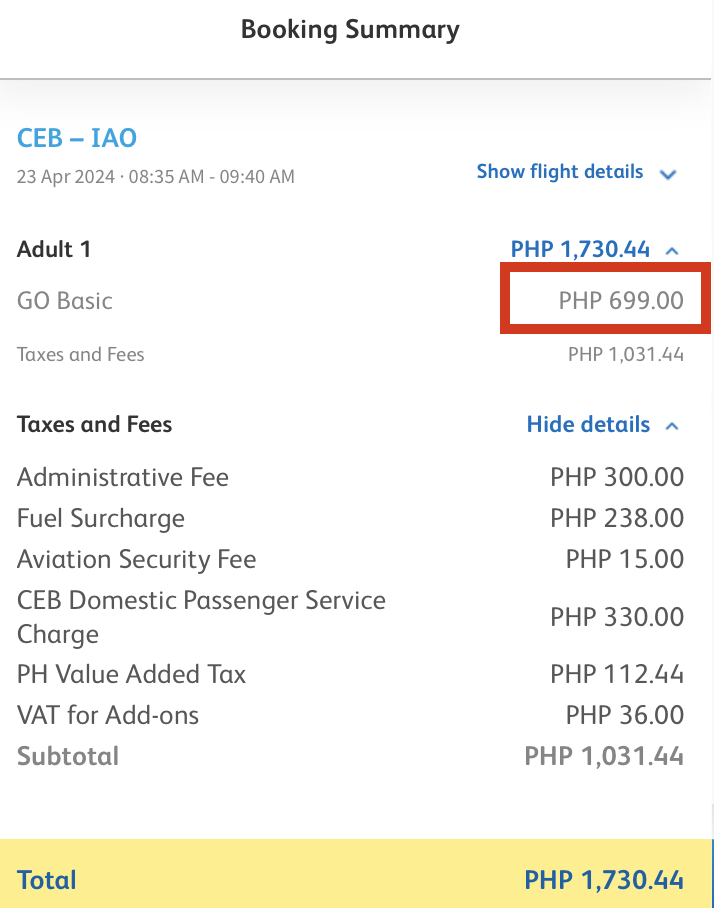The width and height of the screenshot is (714, 908).
Task: Collapse the Adult 1 fare chevron
Action: click(672, 251)
